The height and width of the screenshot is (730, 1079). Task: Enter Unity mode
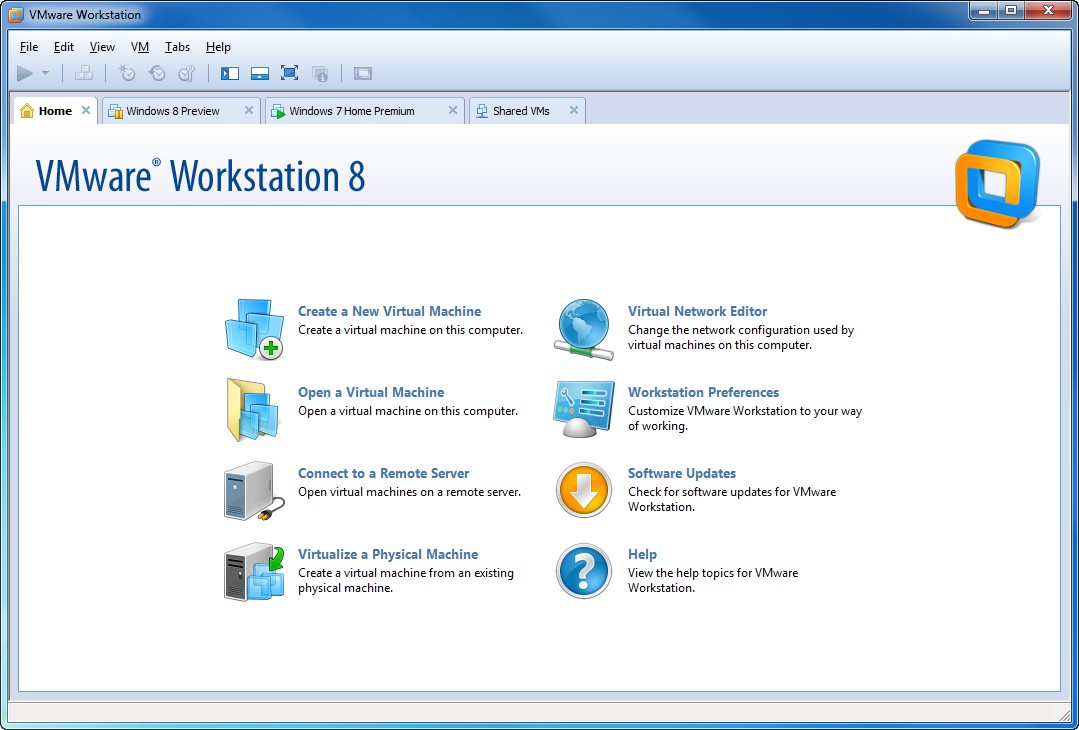click(x=320, y=73)
